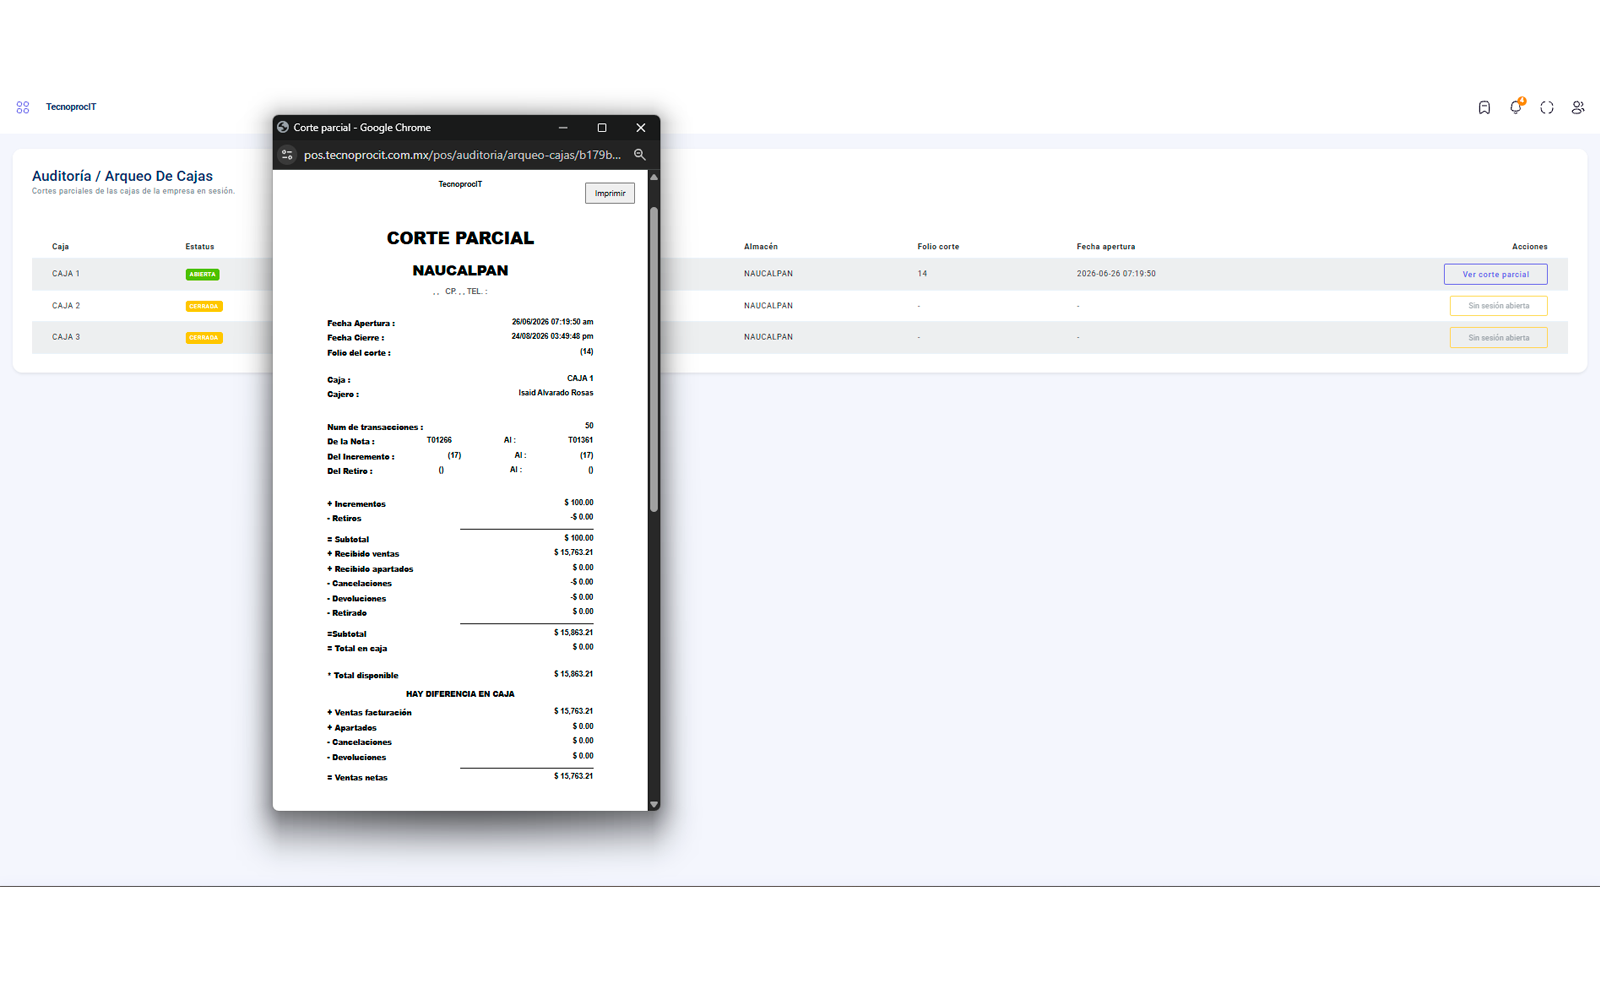Click the TecnoprocIT brand text in header
Image resolution: width=1600 pixels, height=1000 pixels.
(71, 107)
